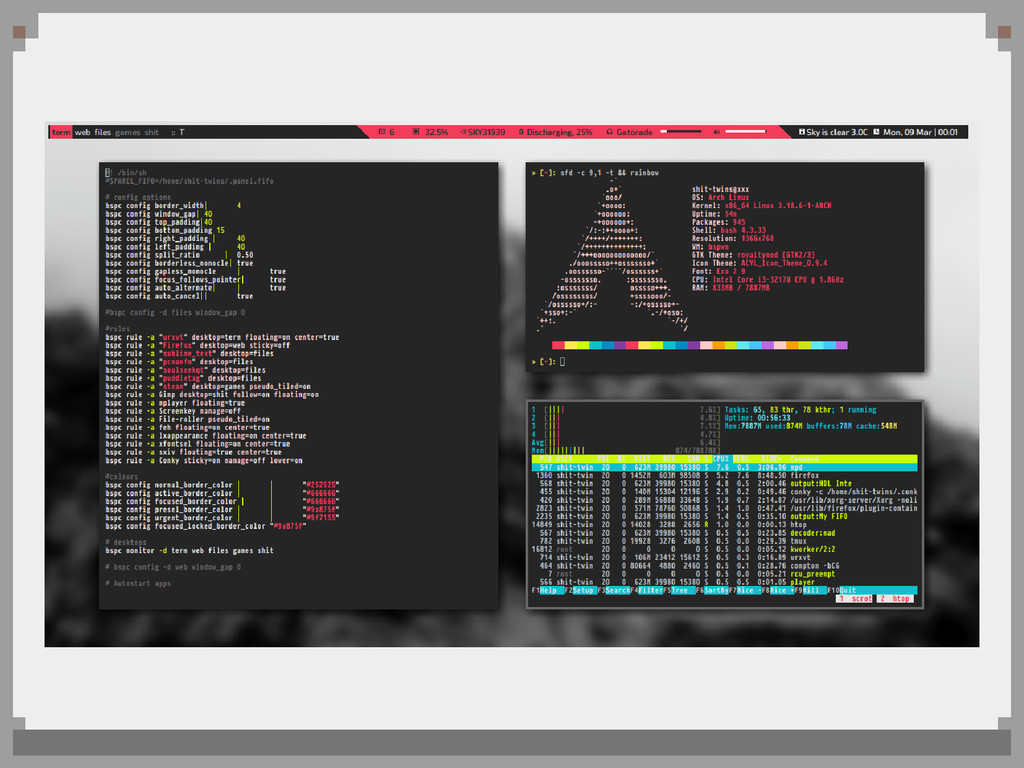The width and height of the screenshot is (1024, 768).
Task: Click the weather icon beside Sky is clear
Action: 802,132
